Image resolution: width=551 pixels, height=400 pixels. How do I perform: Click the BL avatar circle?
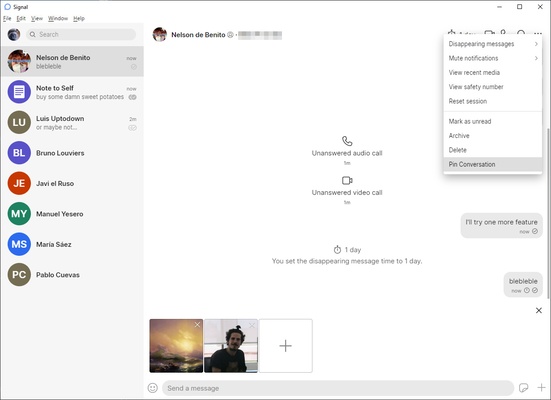[19, 153]
